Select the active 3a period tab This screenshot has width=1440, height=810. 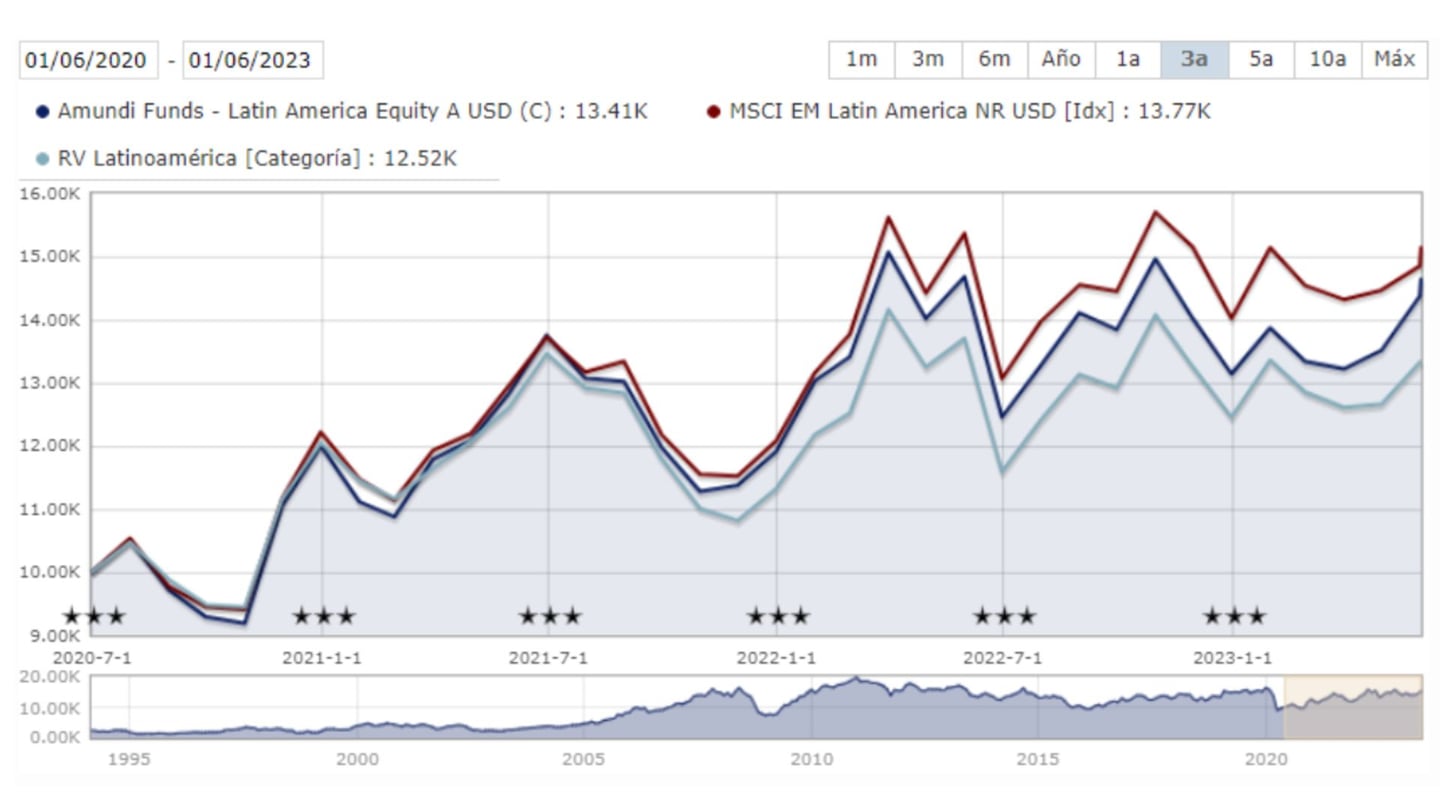click(x=1195, y=59)
